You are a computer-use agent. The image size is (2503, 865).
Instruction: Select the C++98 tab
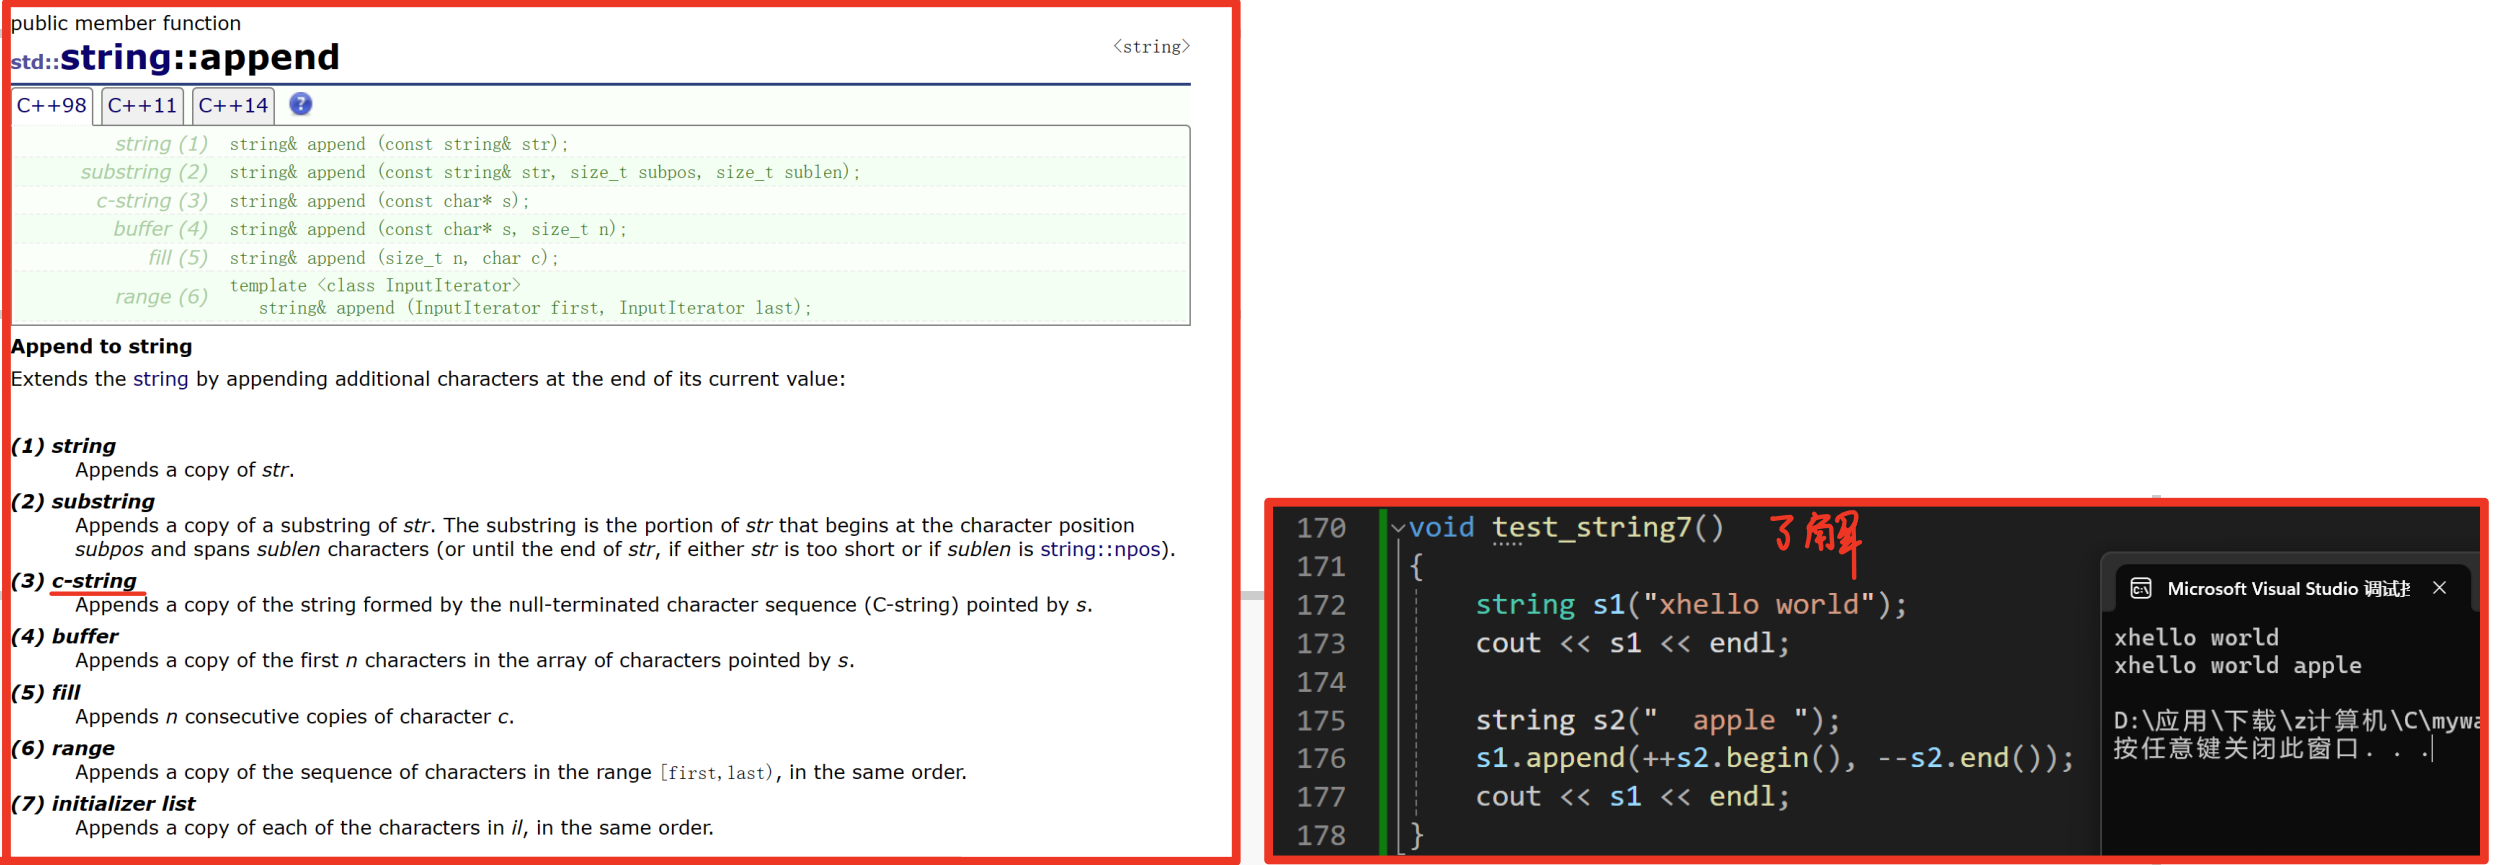[52, 106]
